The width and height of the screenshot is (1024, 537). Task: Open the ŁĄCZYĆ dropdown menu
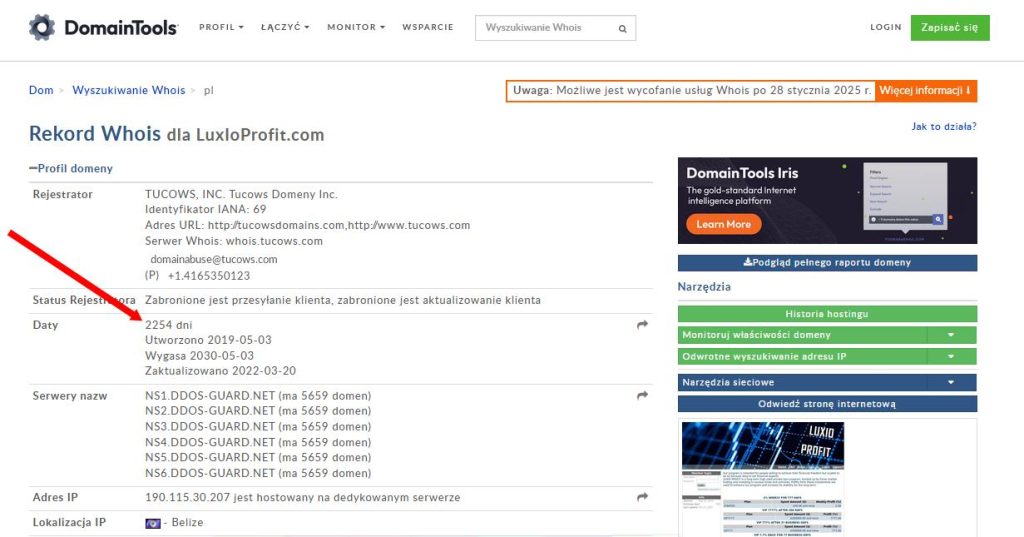(x=285, y=27)
